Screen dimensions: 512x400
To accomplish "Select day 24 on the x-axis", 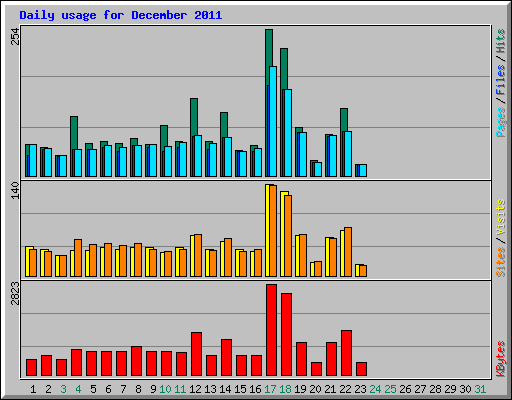I will coord(375,389).
